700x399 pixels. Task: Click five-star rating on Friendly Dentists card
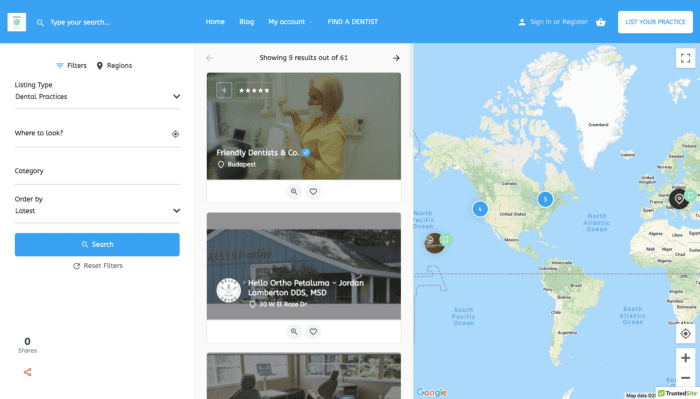pos(254,90)
